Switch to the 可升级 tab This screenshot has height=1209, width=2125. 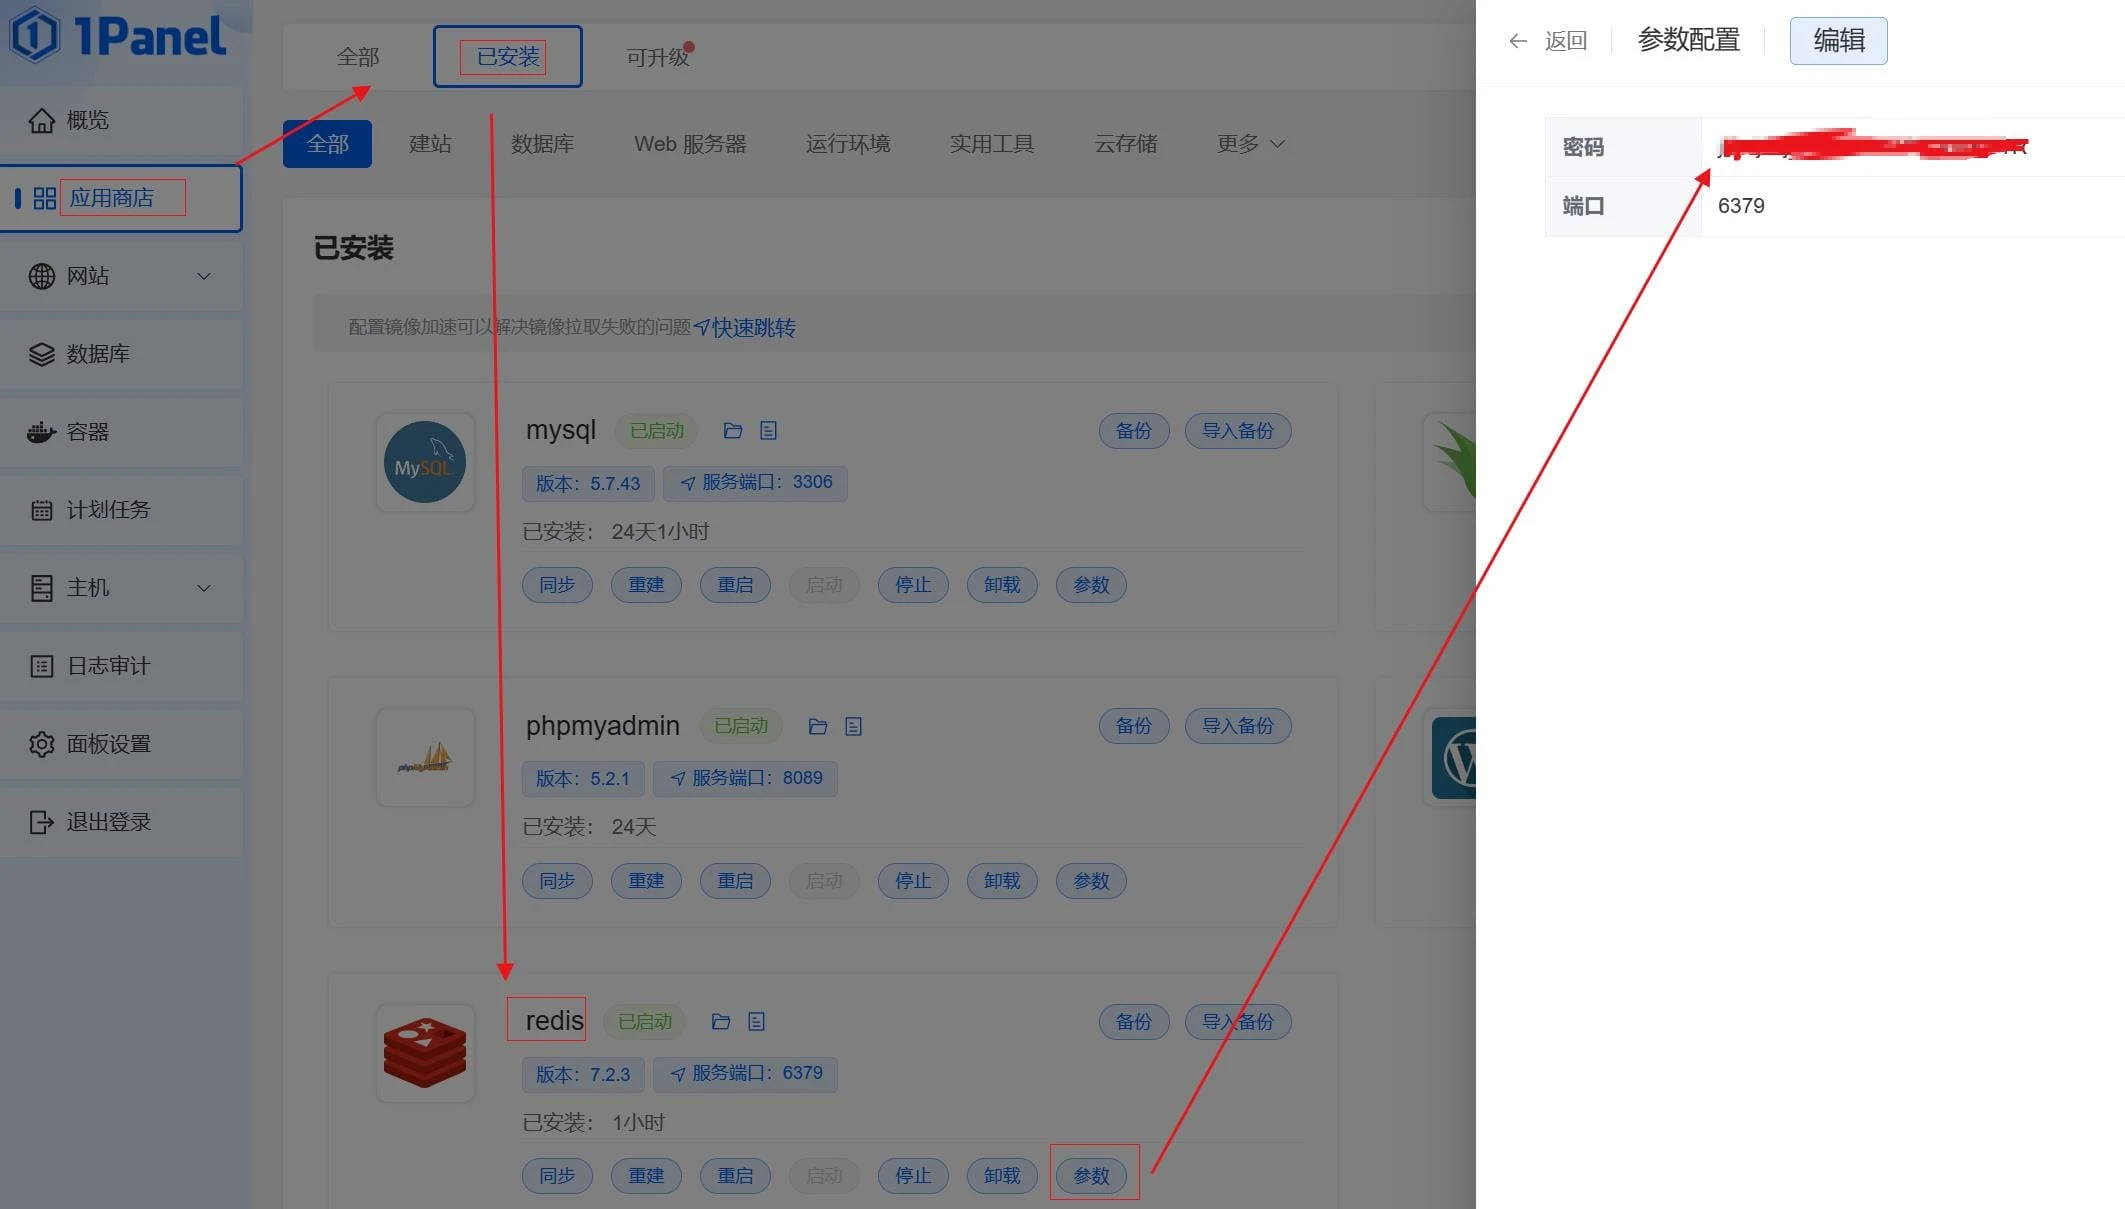tap(658, 57)
